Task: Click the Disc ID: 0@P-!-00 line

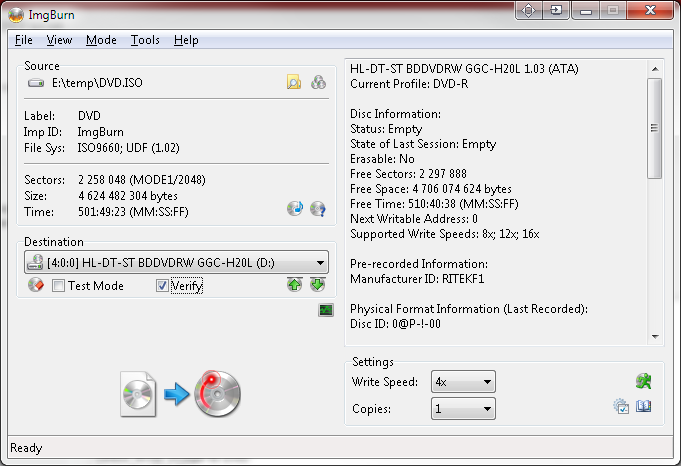Action: point(395,324)
